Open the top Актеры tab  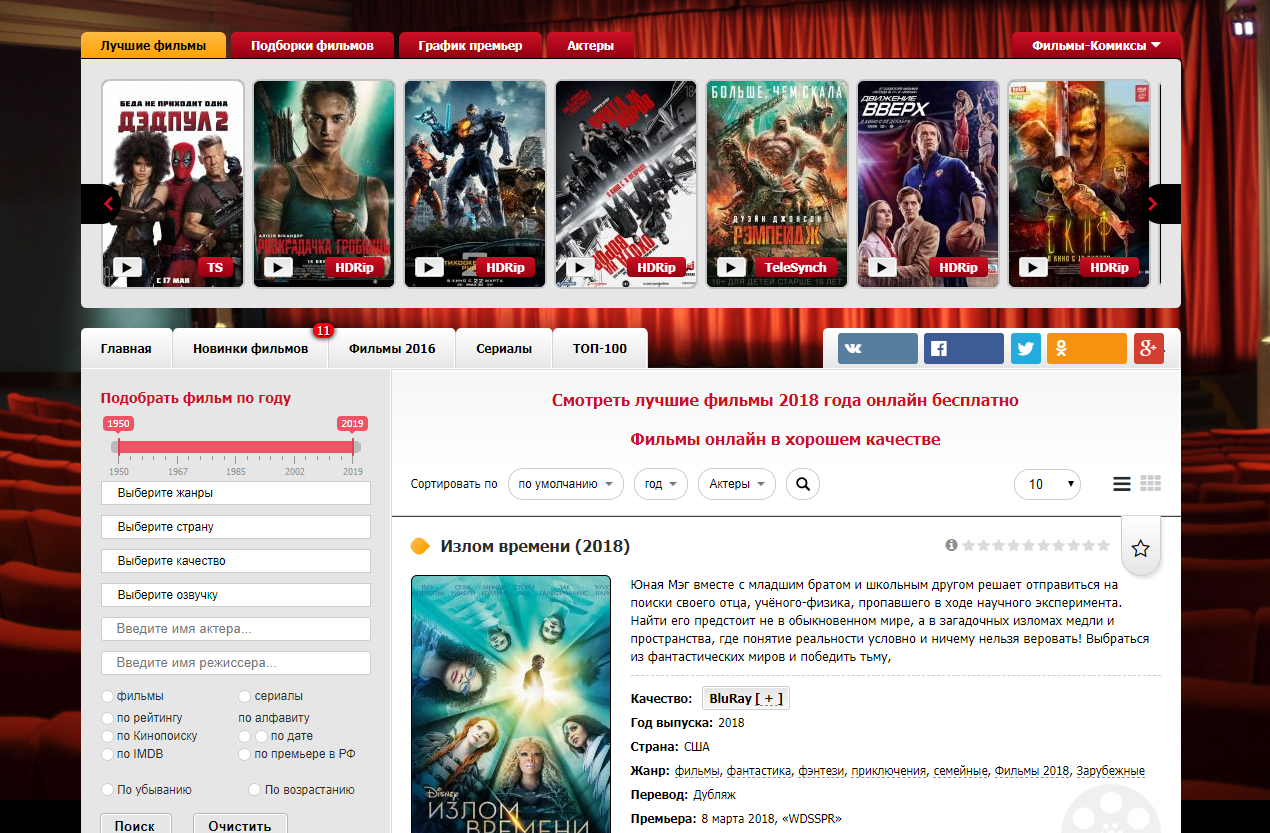[590, 45]
